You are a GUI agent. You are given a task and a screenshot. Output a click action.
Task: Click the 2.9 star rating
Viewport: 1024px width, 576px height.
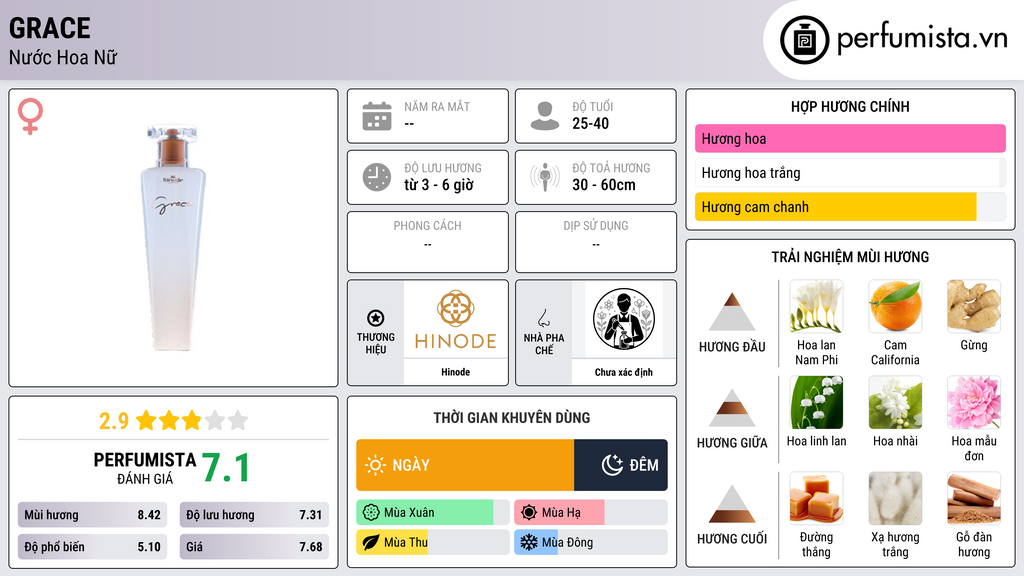173,420
